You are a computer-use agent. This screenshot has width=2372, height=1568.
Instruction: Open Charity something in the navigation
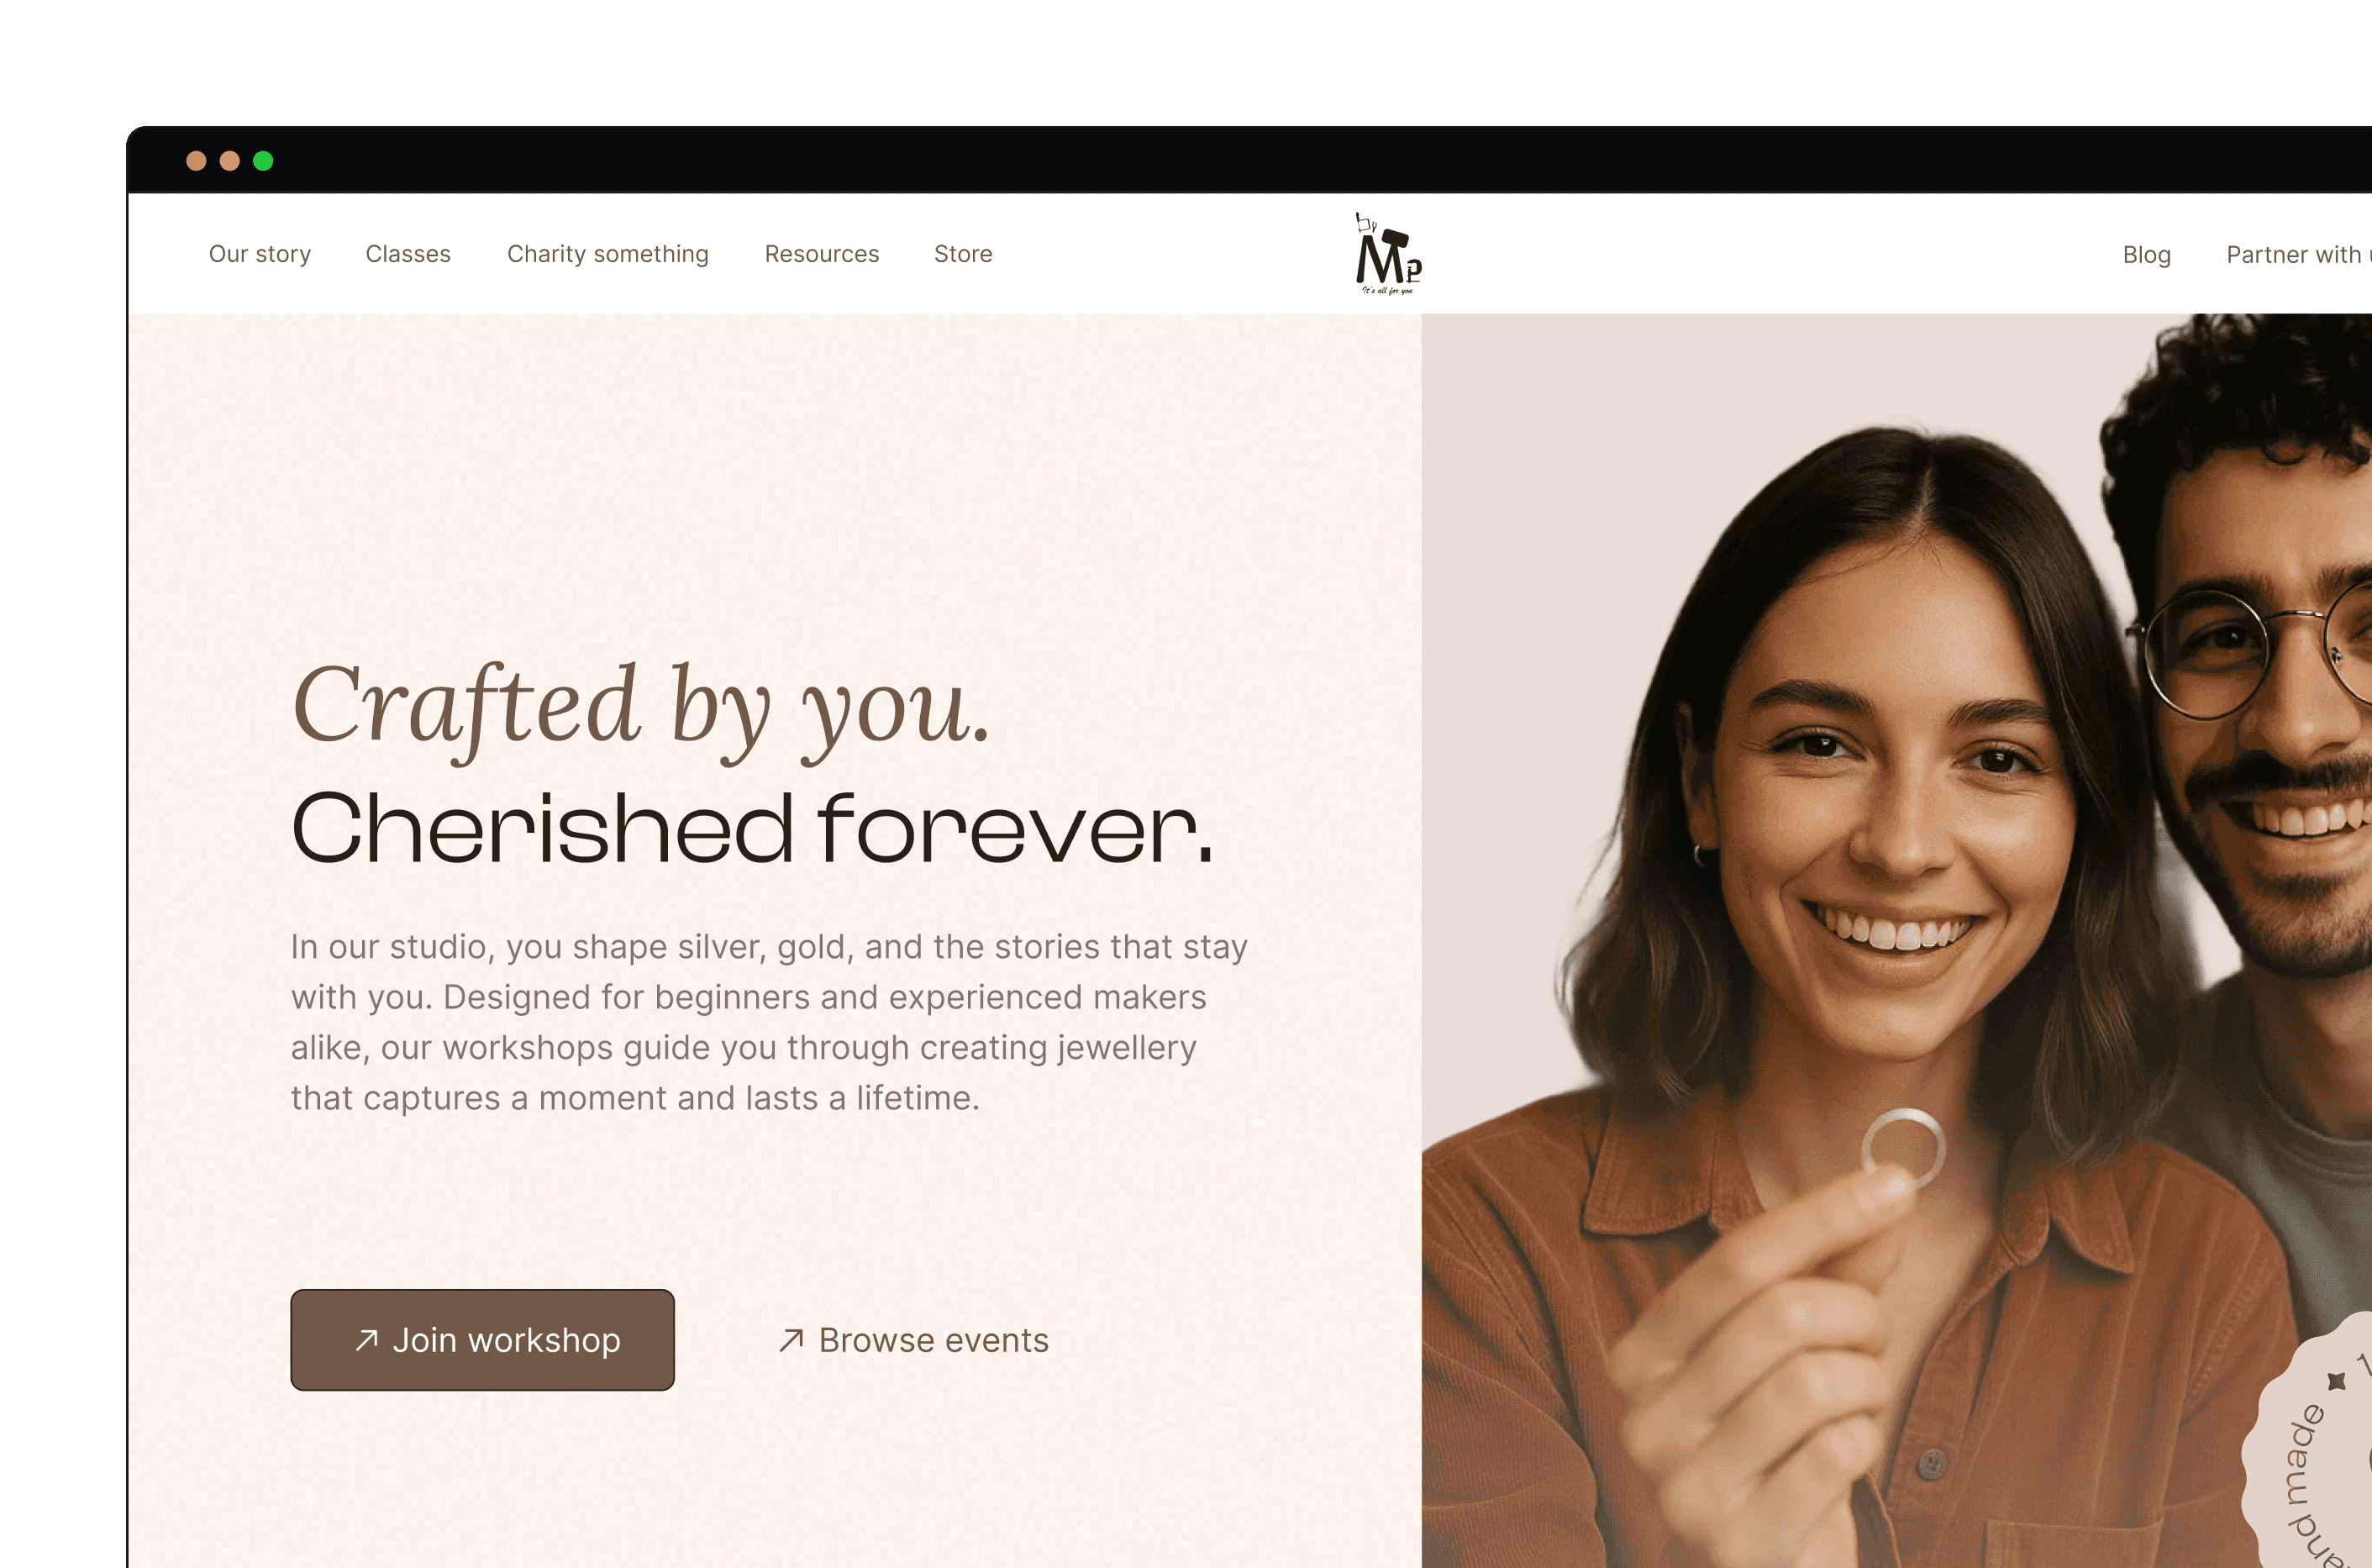pos(608,254)
